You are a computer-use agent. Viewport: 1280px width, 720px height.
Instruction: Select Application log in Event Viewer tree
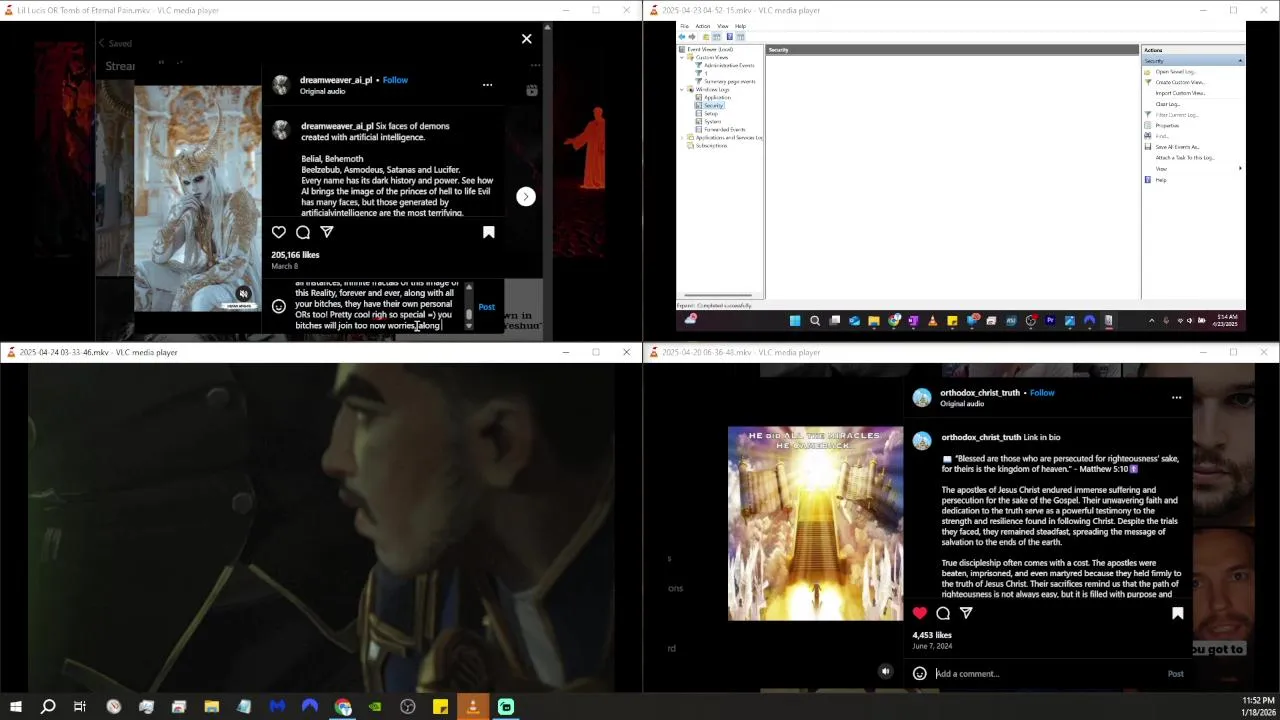coord(717,97)
